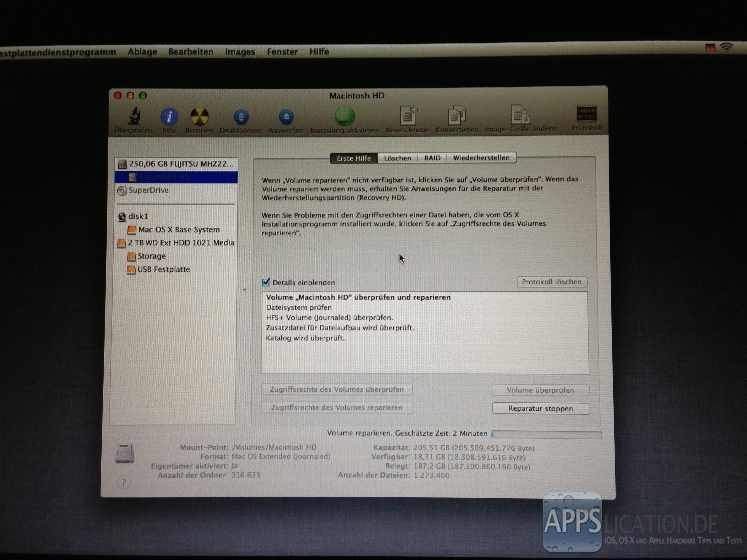Click the Protokoll löschen button
Screen dimensions: 747x560
552,282
